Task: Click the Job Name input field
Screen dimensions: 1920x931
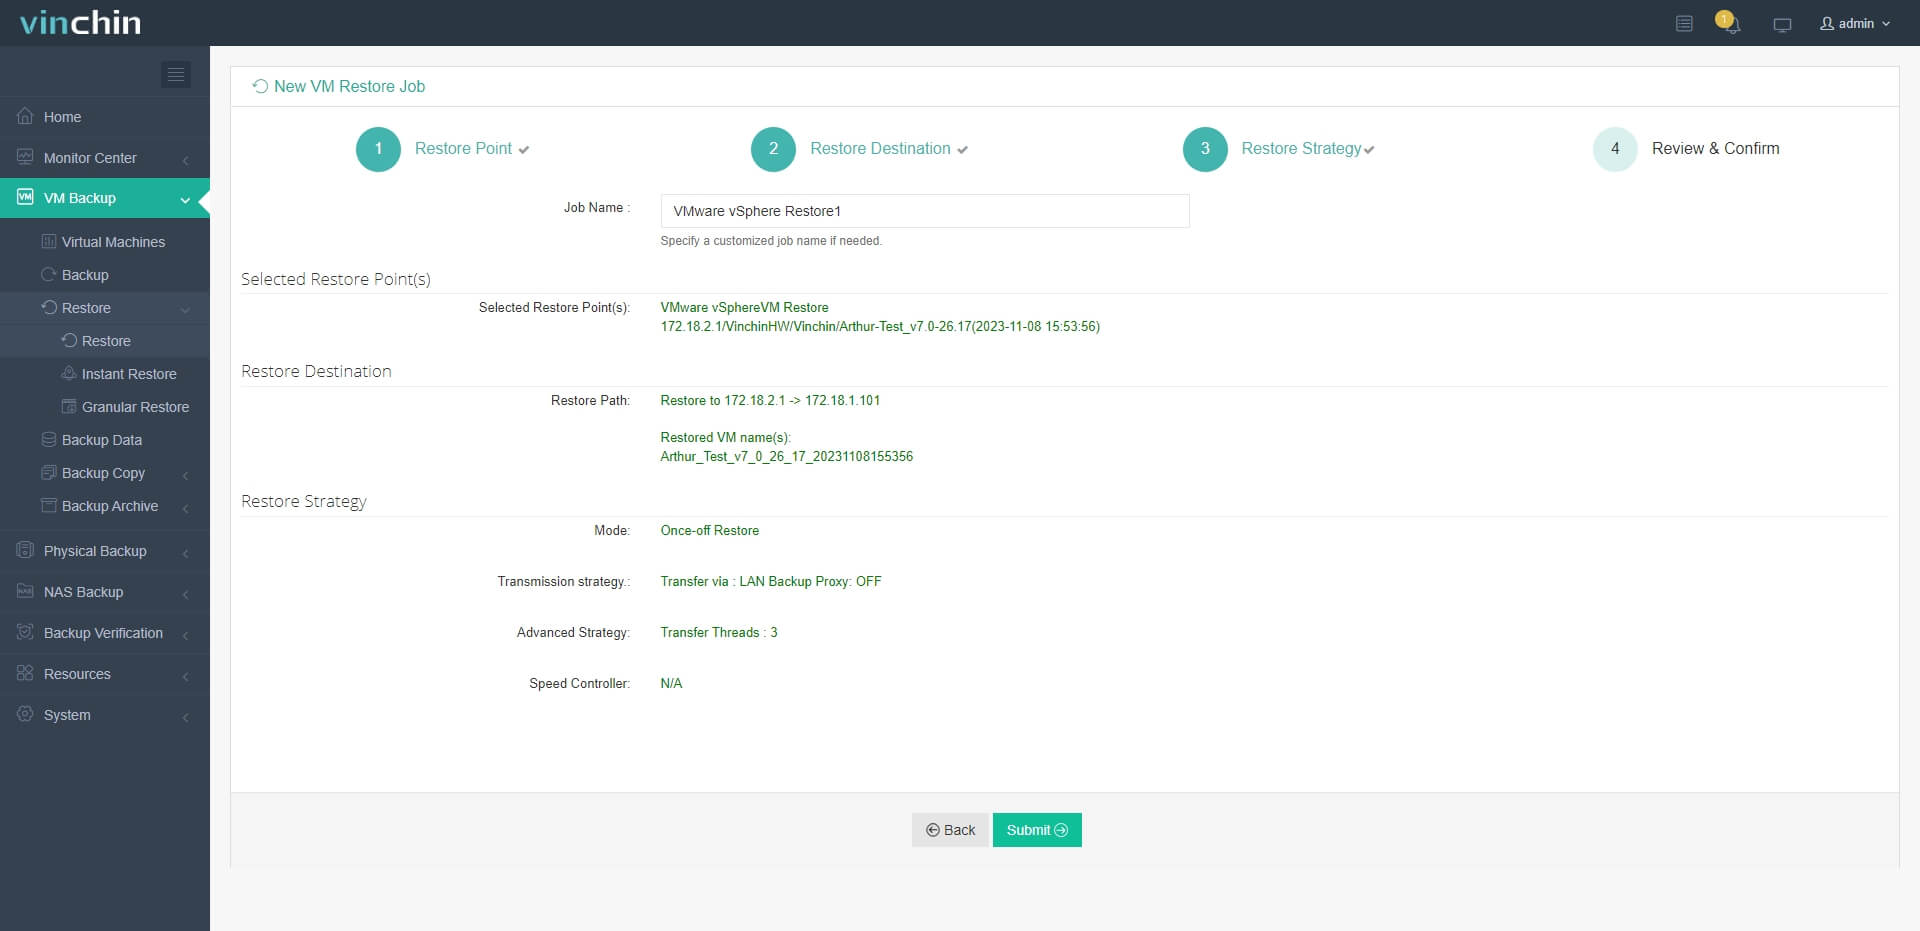Action: click(925, 211)
